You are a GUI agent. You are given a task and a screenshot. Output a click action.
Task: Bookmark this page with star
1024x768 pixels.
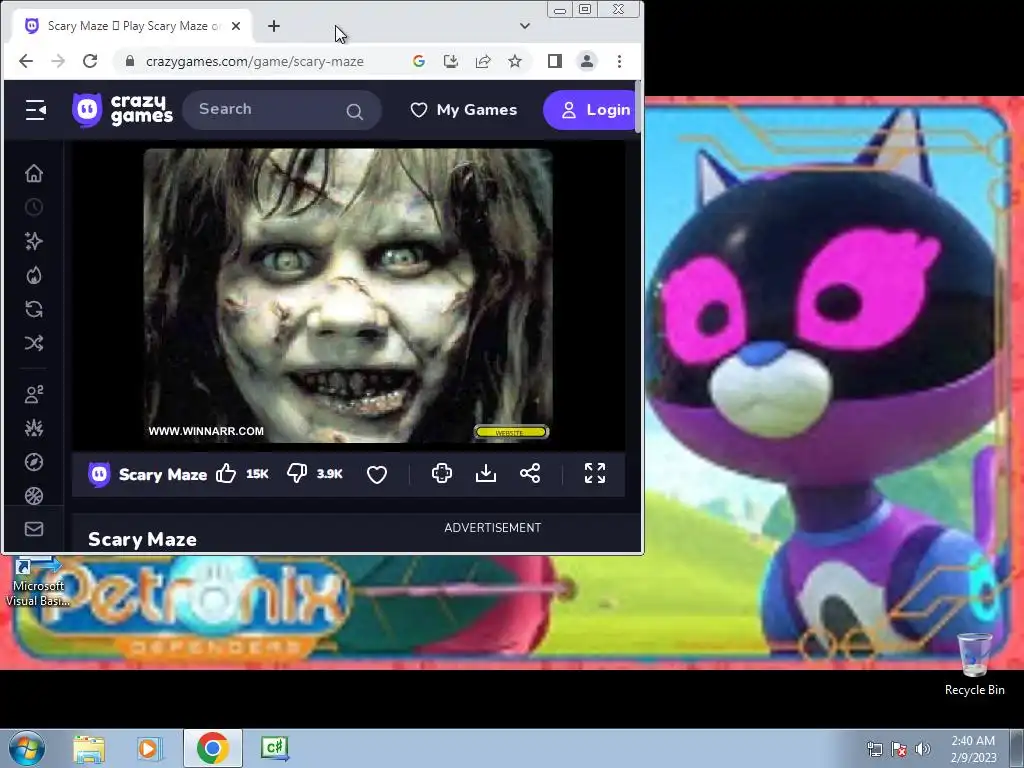click(515, 61)
